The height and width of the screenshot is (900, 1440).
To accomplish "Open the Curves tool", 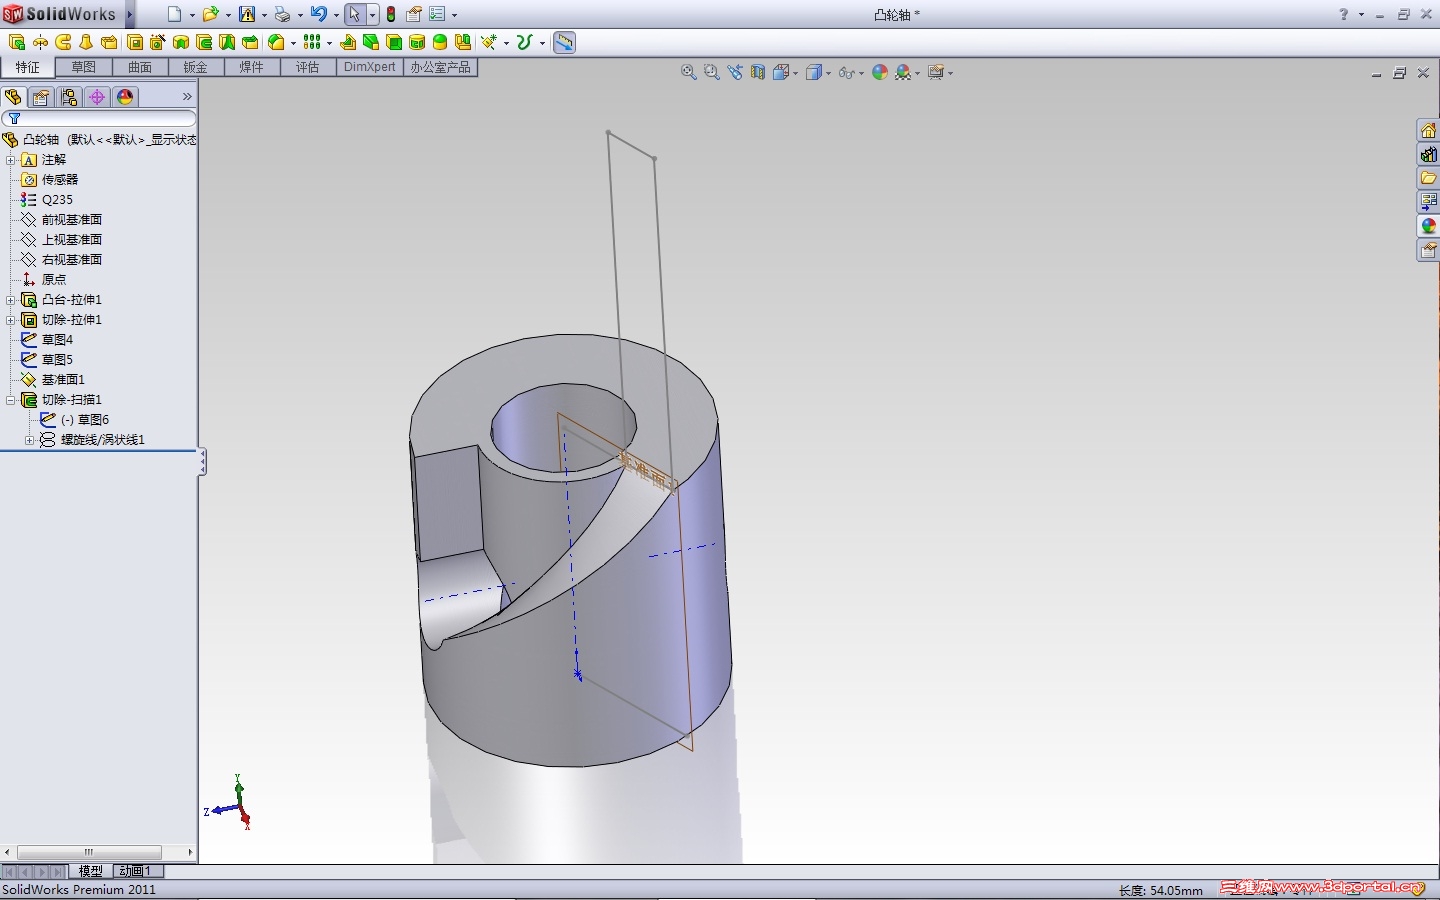I will click(524, 42).
